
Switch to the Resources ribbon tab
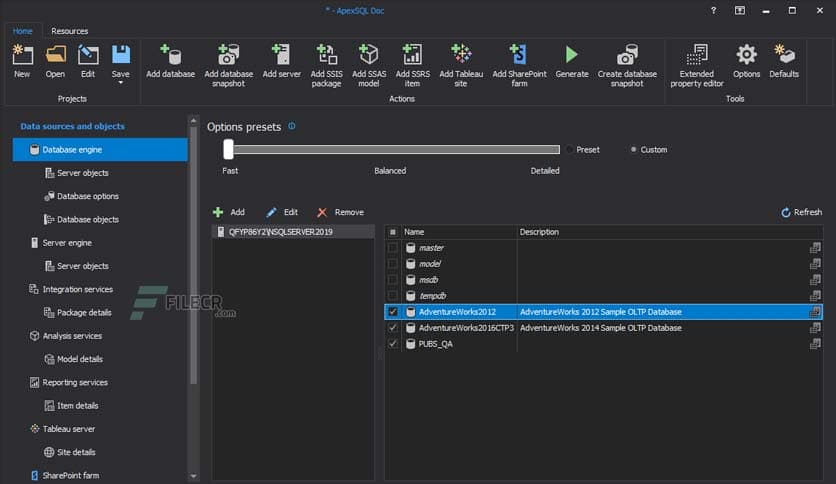(69, 31)
